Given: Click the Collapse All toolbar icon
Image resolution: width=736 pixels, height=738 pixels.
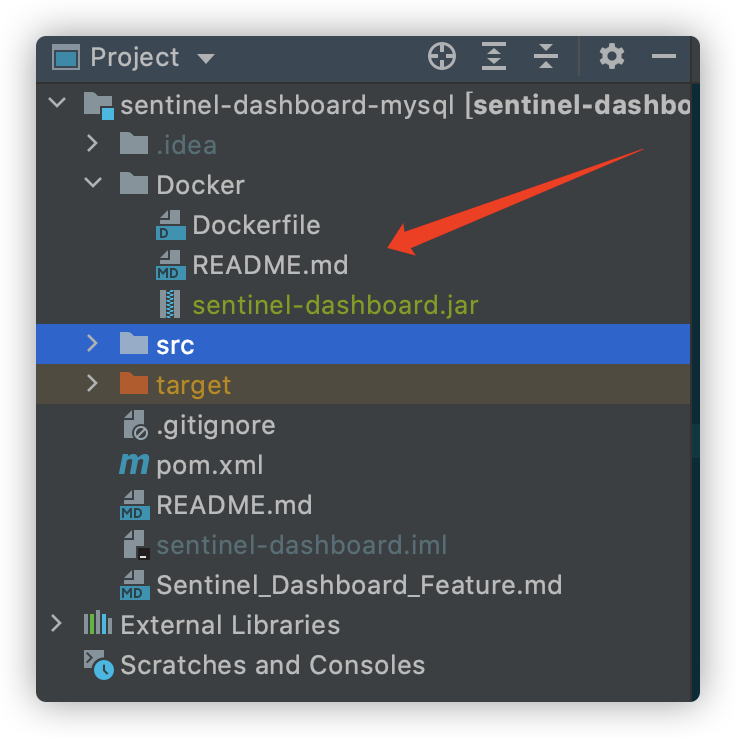Looking at the screenshot, I should tap(545, 57).
